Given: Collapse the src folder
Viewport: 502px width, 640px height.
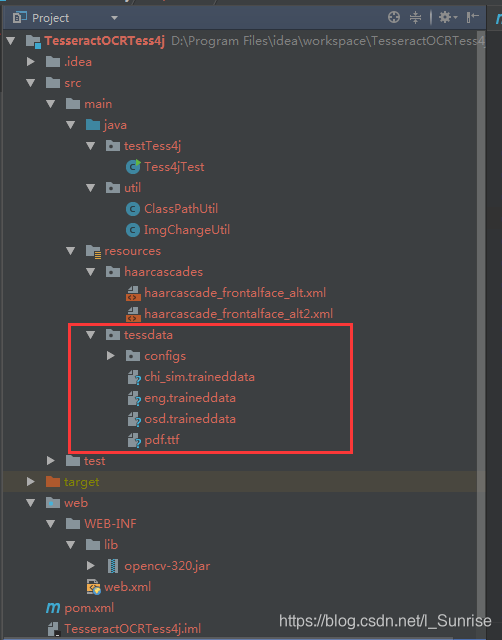Looking at the screenshot, I should coord(31,83).
